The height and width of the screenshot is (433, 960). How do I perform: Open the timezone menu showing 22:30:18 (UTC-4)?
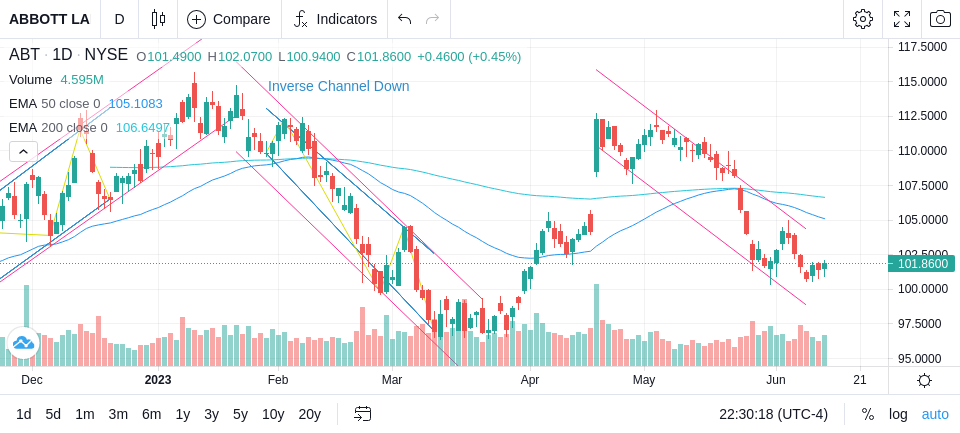[773, 415]
